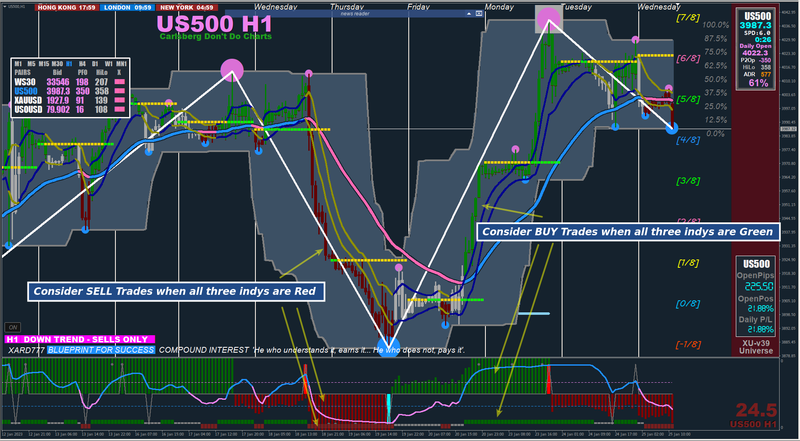Click the Monday day label

[x=499, y=7]
